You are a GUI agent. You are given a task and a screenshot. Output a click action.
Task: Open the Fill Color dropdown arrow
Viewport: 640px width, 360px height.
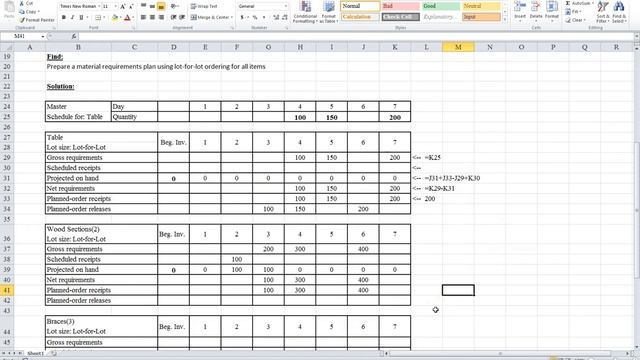click(120, 18)
